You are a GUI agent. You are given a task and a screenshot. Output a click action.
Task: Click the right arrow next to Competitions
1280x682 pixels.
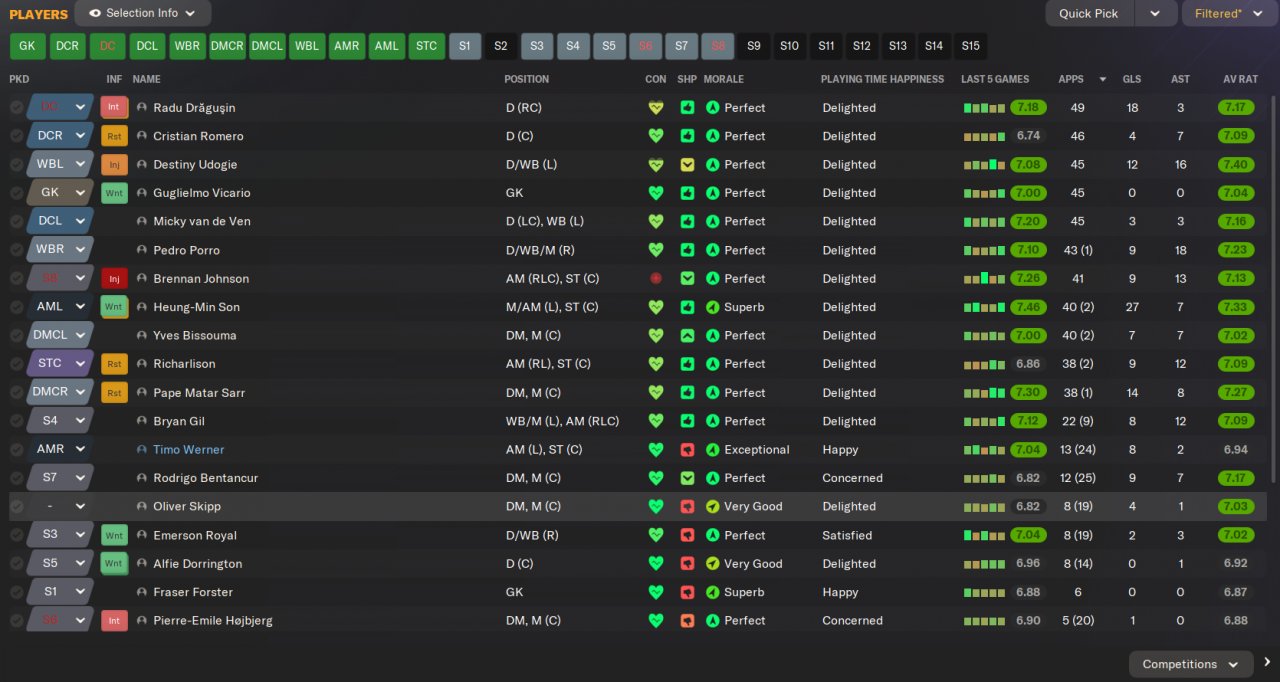coord(1267,662)
